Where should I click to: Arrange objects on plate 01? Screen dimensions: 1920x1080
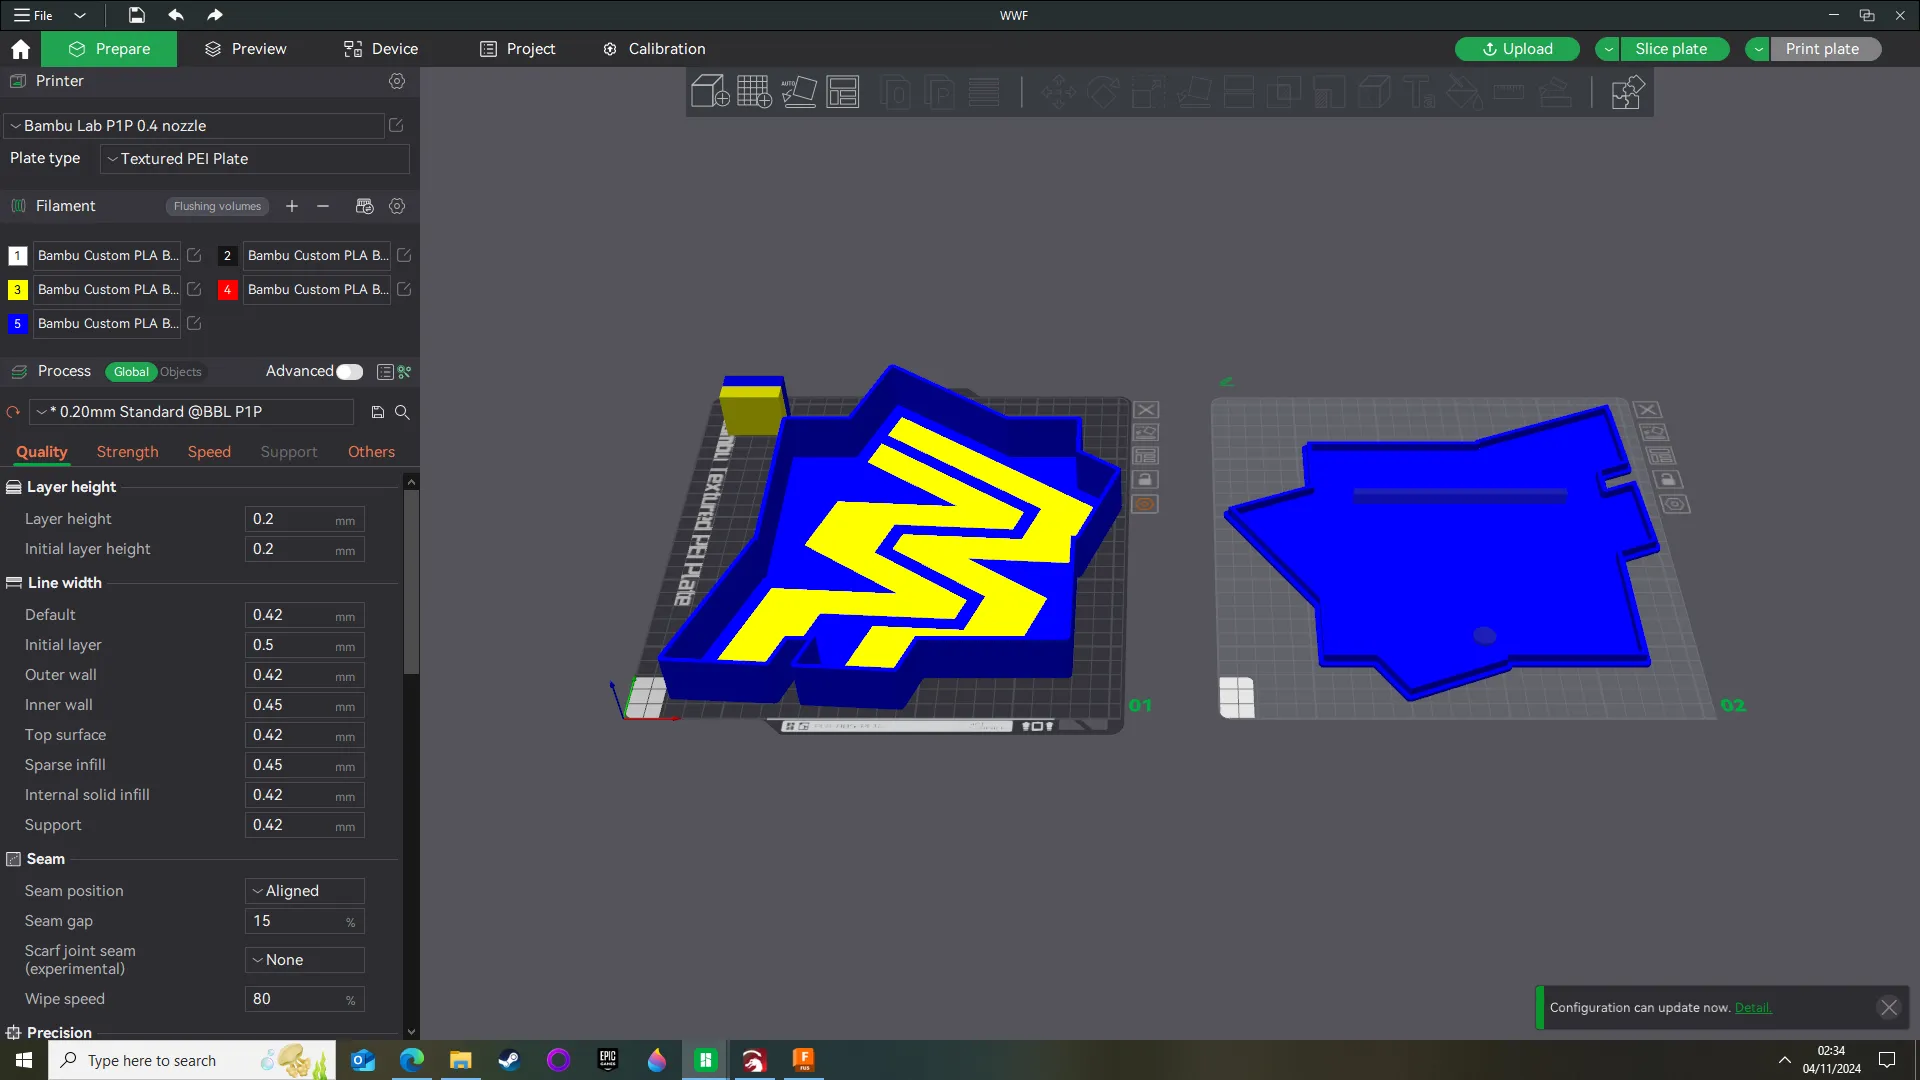(1145, 456)
